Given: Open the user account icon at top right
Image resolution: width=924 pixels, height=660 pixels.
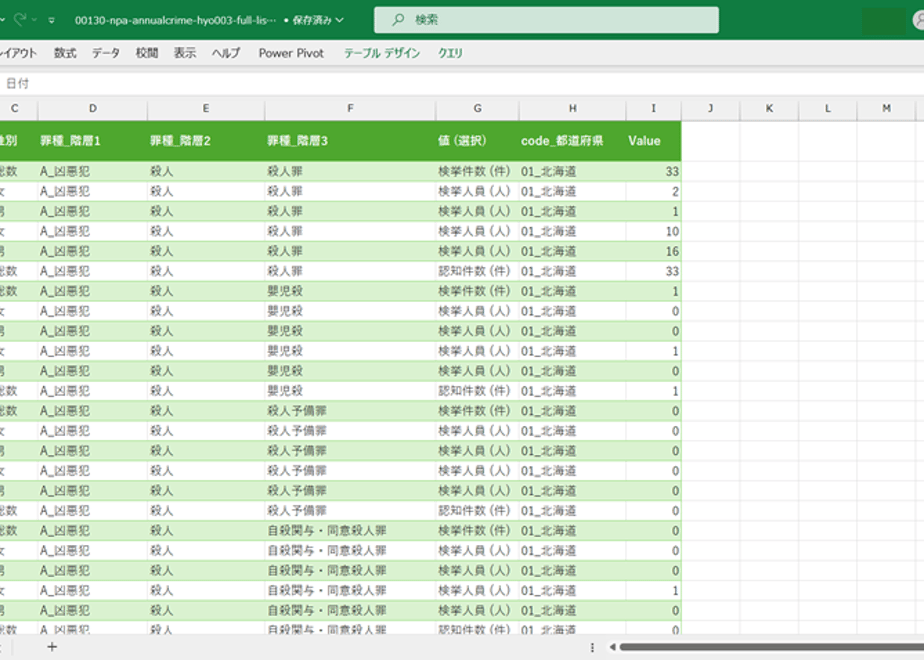Looking at the screenshot, I should point(919,20).
